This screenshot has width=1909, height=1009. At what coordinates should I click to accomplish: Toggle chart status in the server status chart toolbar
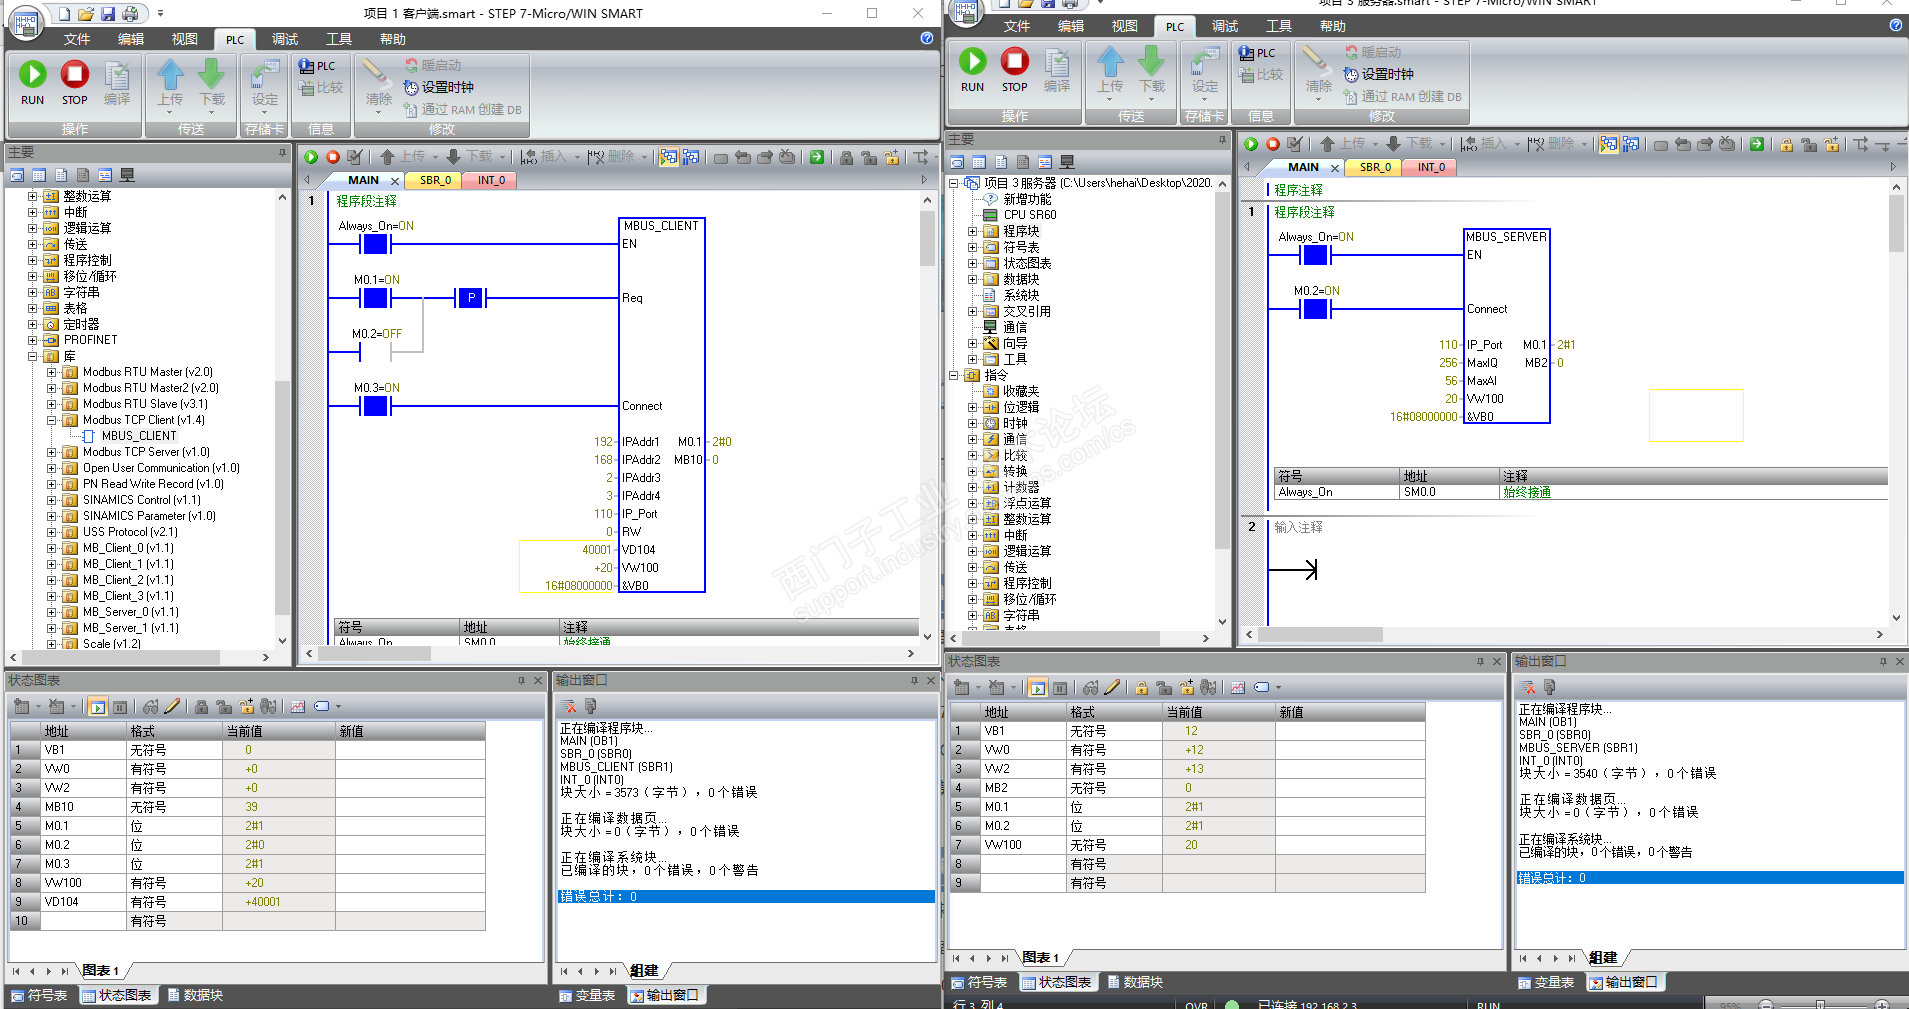pos(1037,687)
